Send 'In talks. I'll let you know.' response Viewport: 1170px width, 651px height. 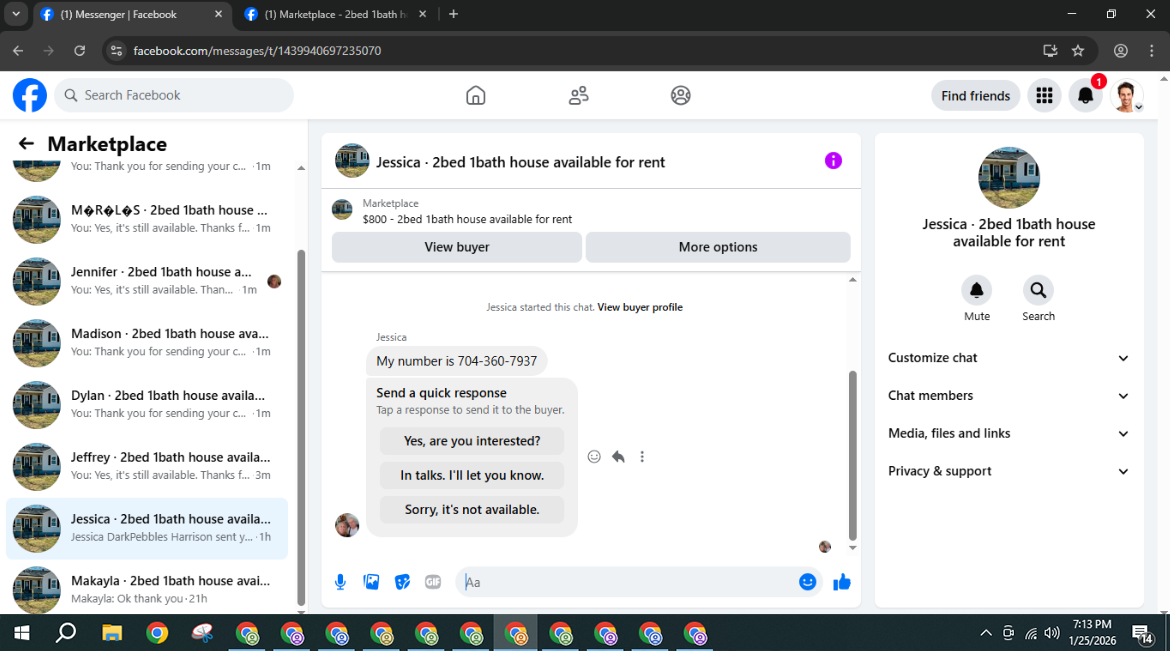pyautogui.click(x=472, y=476)
